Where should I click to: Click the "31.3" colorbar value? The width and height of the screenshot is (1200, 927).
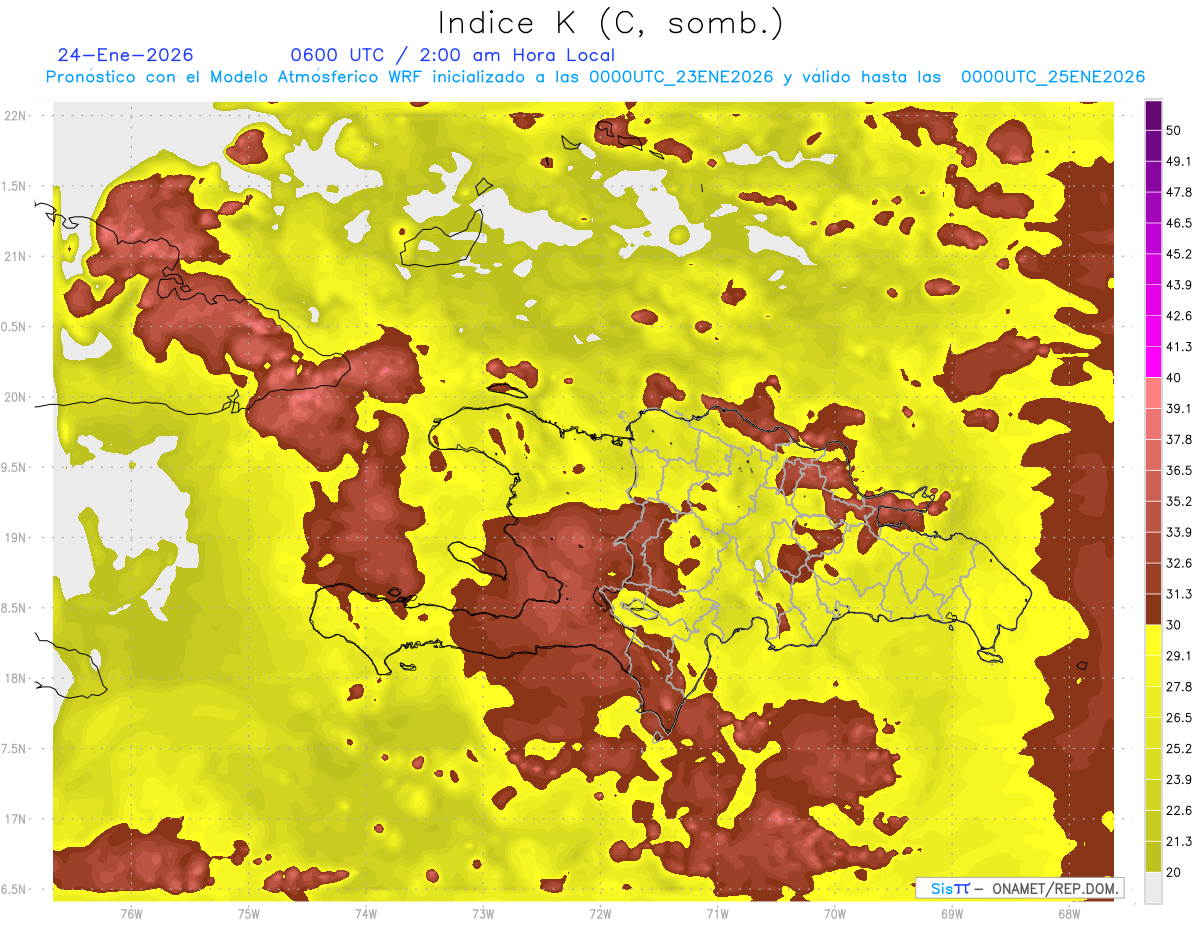[1179, 594]
